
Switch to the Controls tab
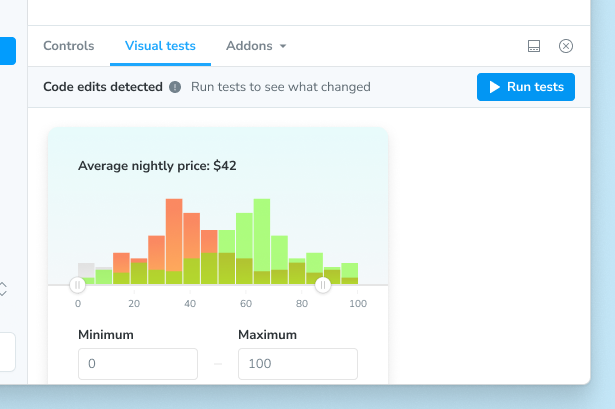68,46
